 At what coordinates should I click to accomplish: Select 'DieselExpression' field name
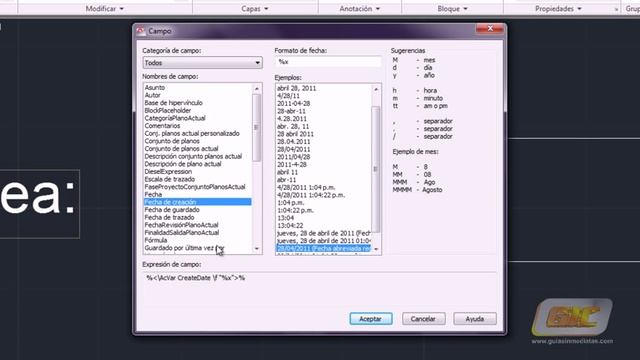(x=168, y=171)
